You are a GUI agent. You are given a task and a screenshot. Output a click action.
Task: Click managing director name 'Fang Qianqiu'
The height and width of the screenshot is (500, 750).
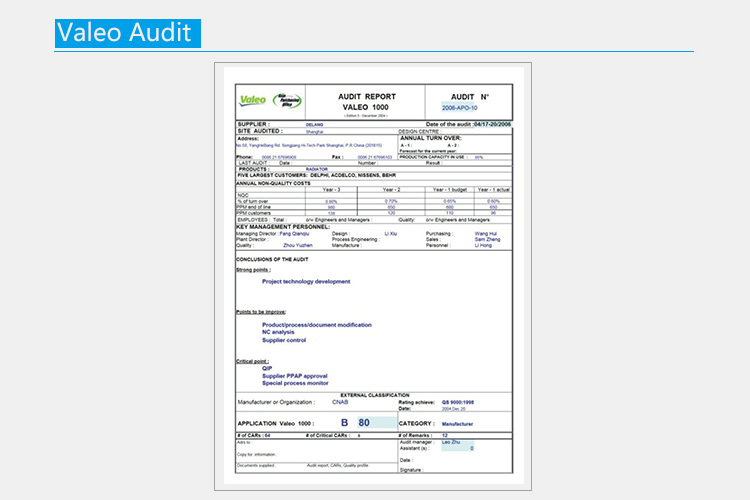294,233
